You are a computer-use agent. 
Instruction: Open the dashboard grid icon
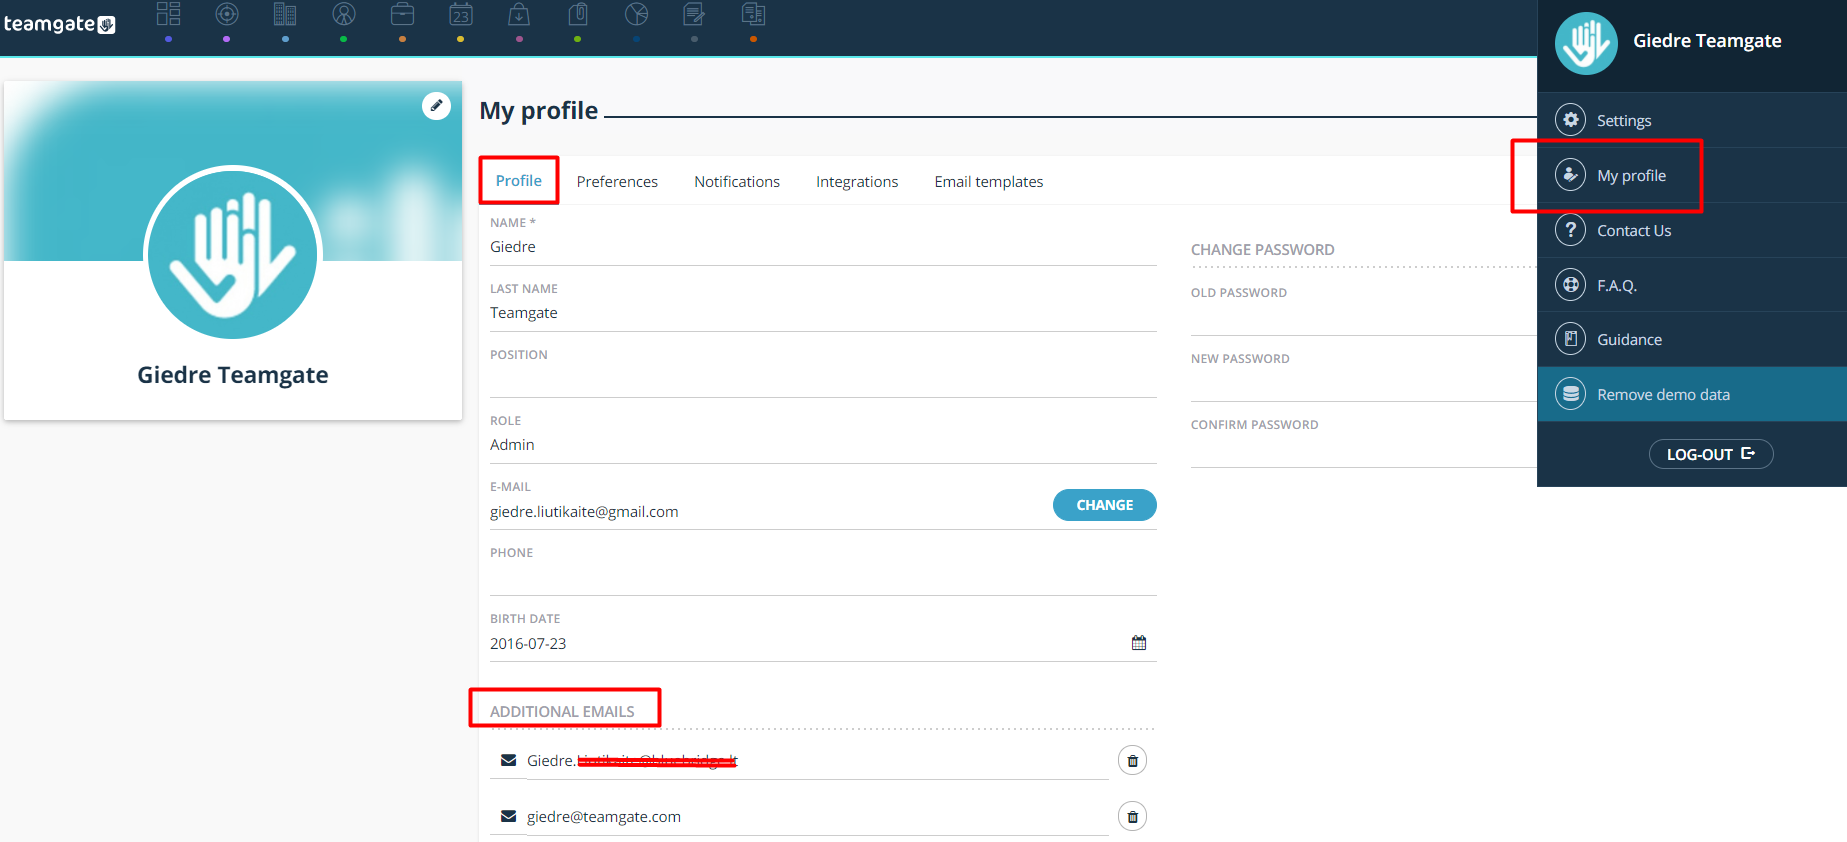(x=168, y=14)
